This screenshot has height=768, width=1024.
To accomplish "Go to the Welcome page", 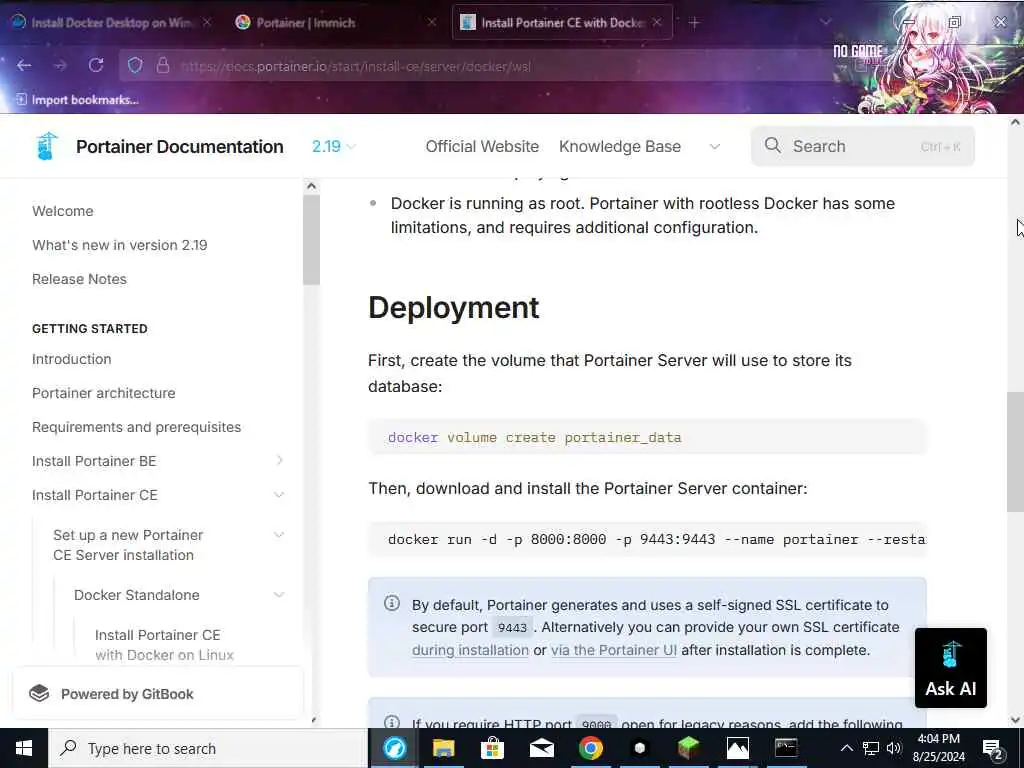I will (x=63, y=211).
